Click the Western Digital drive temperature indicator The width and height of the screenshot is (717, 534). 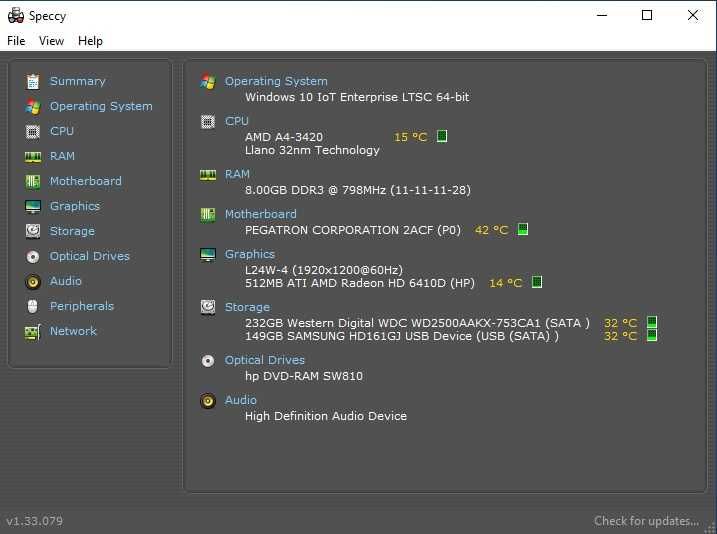tap(653, 322)
